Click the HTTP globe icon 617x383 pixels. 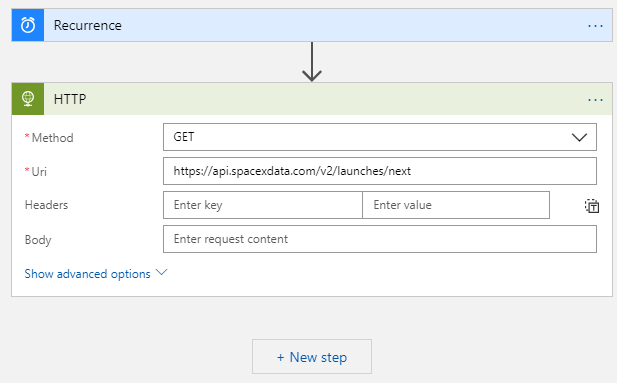tap(28, 99)
